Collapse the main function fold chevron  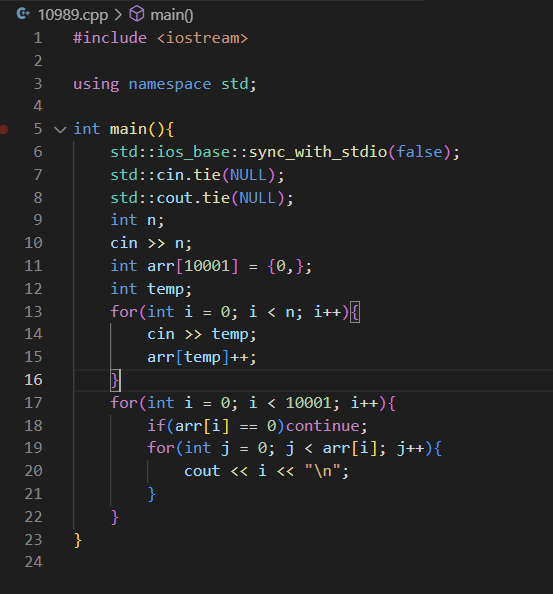click(x=60, y=130)
